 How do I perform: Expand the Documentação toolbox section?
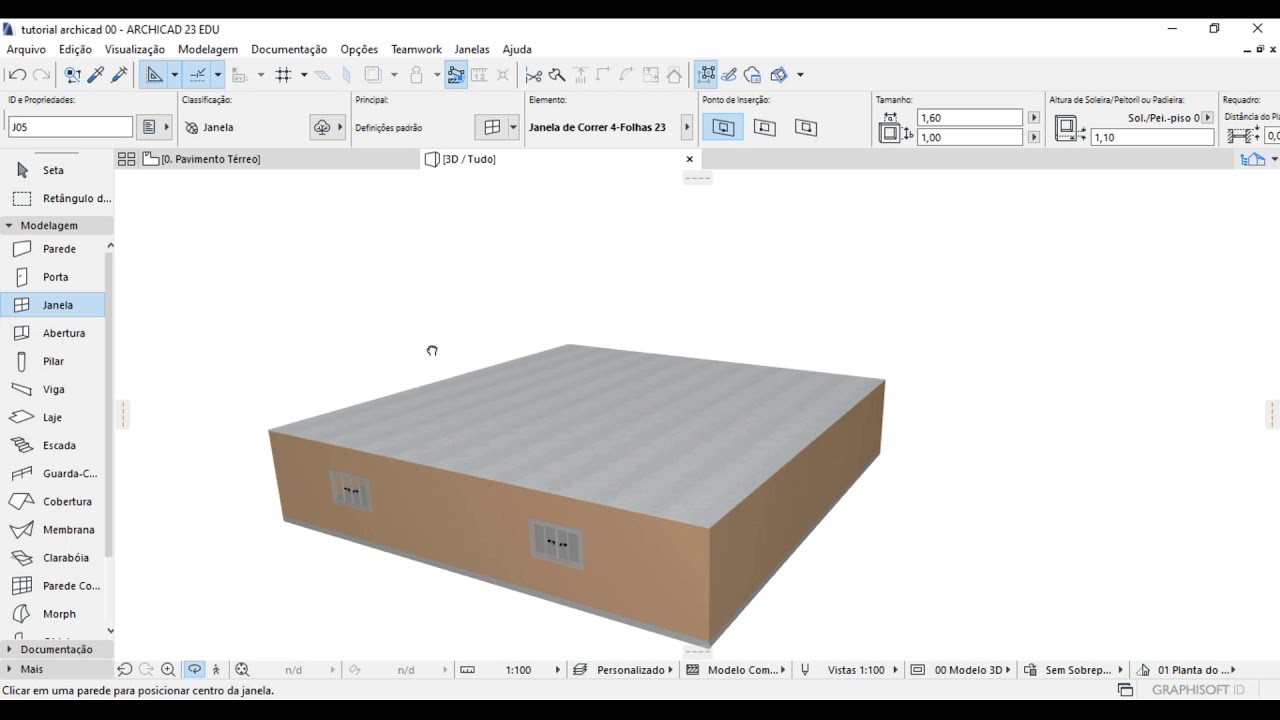point(56,649)
